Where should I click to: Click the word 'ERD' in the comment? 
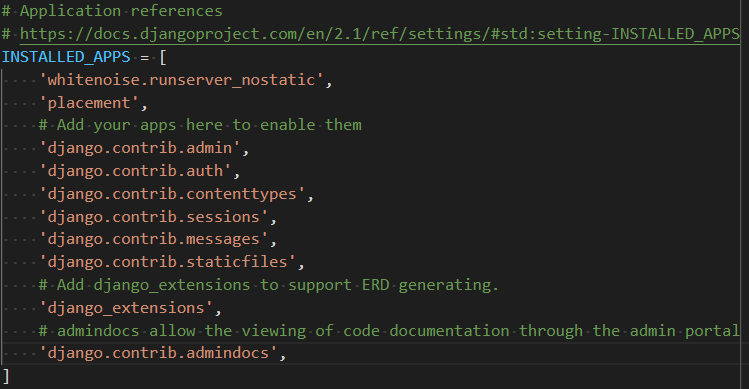375,285
